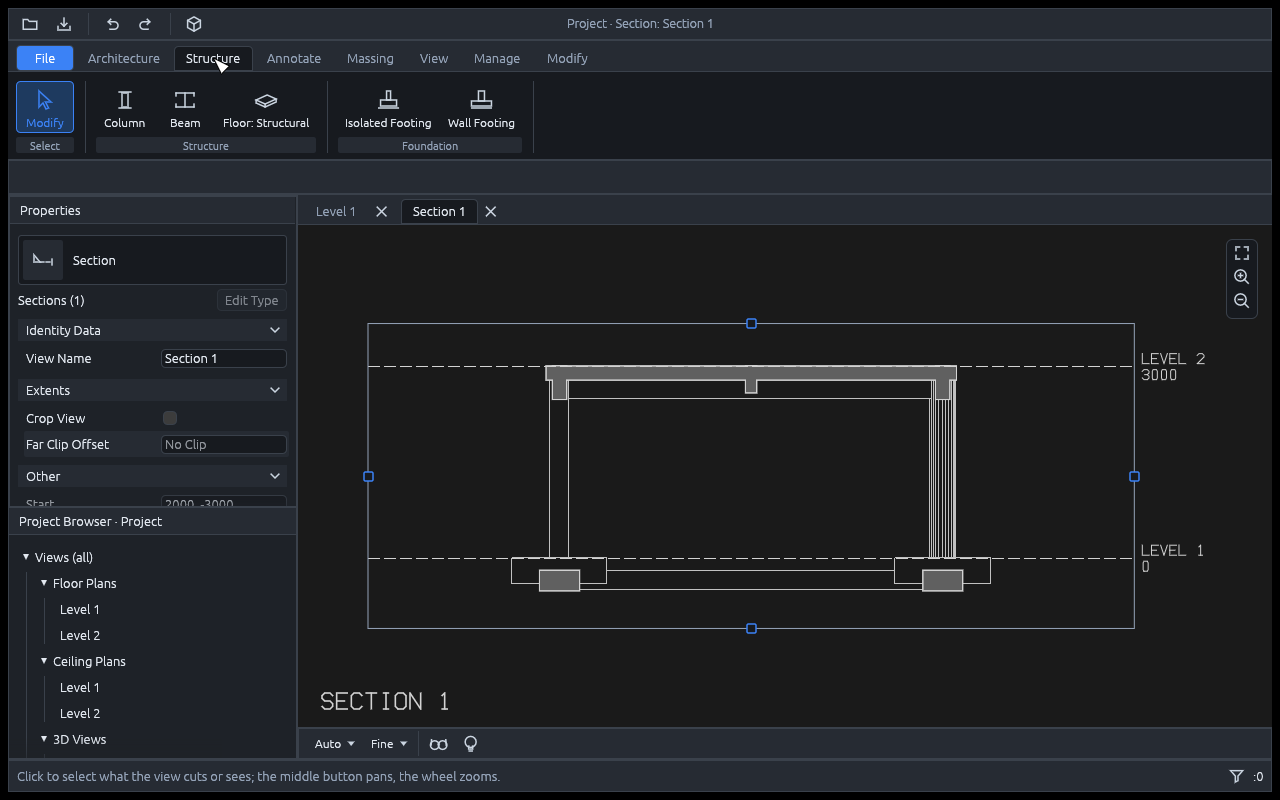
Task: Zoom to fit the view extents
Action: tap(1242, 253)
